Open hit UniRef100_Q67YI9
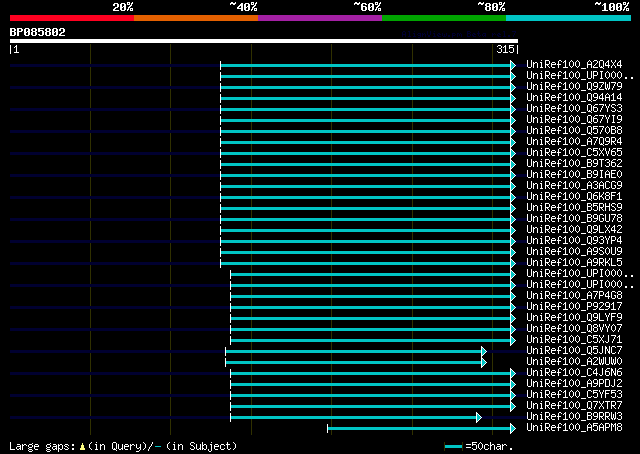This screenshot has width=640, height=454. pos(574,120)
